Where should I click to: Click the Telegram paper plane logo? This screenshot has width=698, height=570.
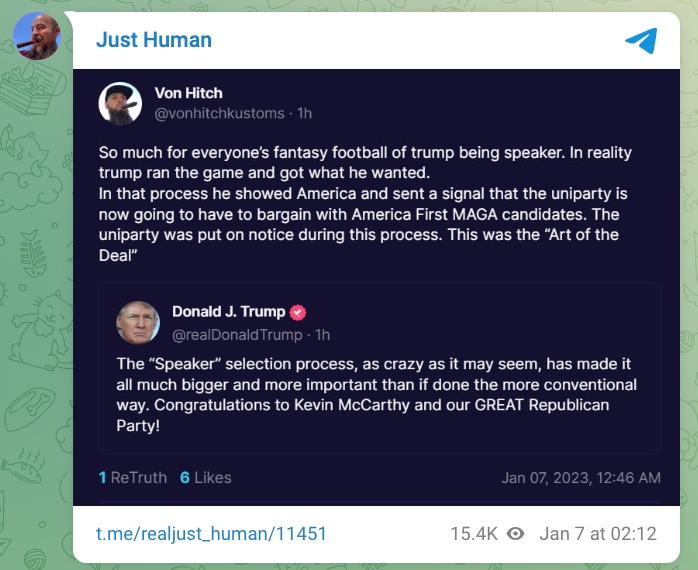coord(640,40)
